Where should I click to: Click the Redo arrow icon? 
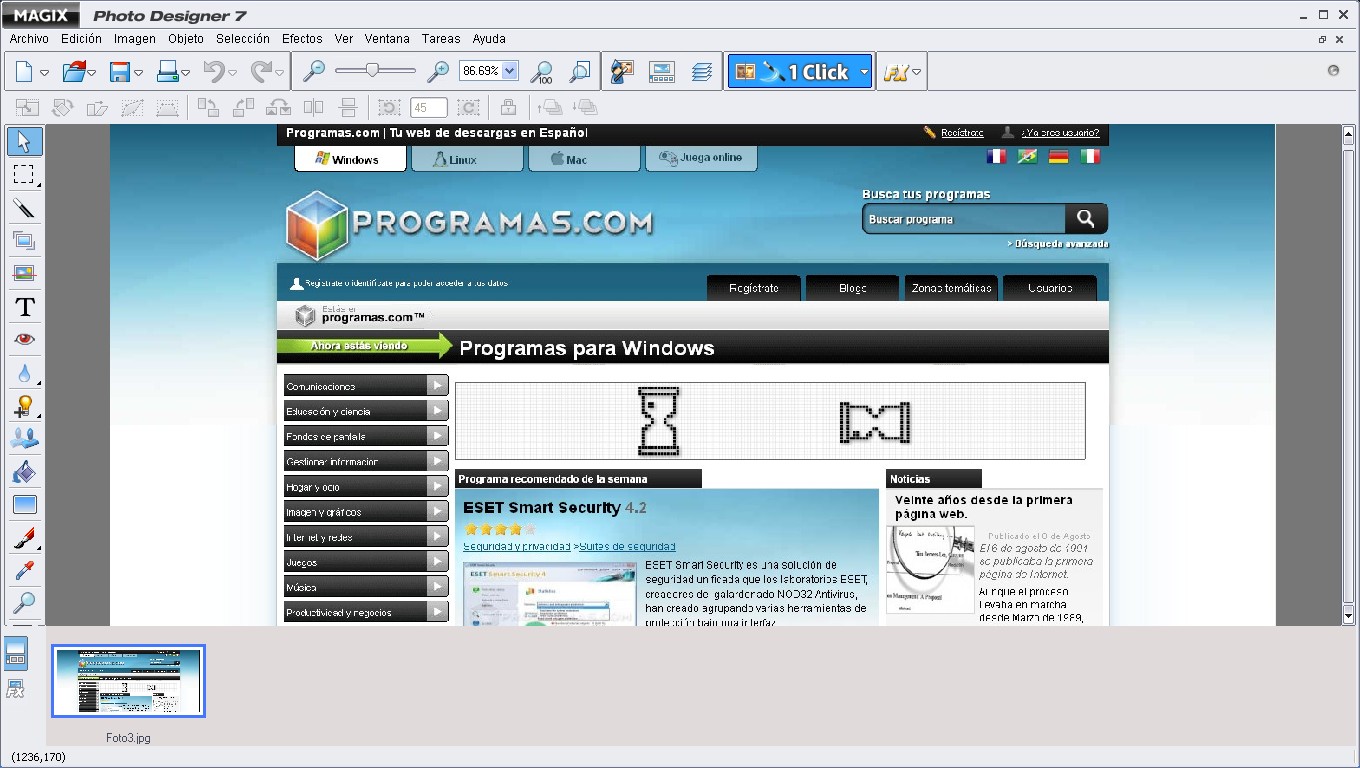(x=261, y=72)
